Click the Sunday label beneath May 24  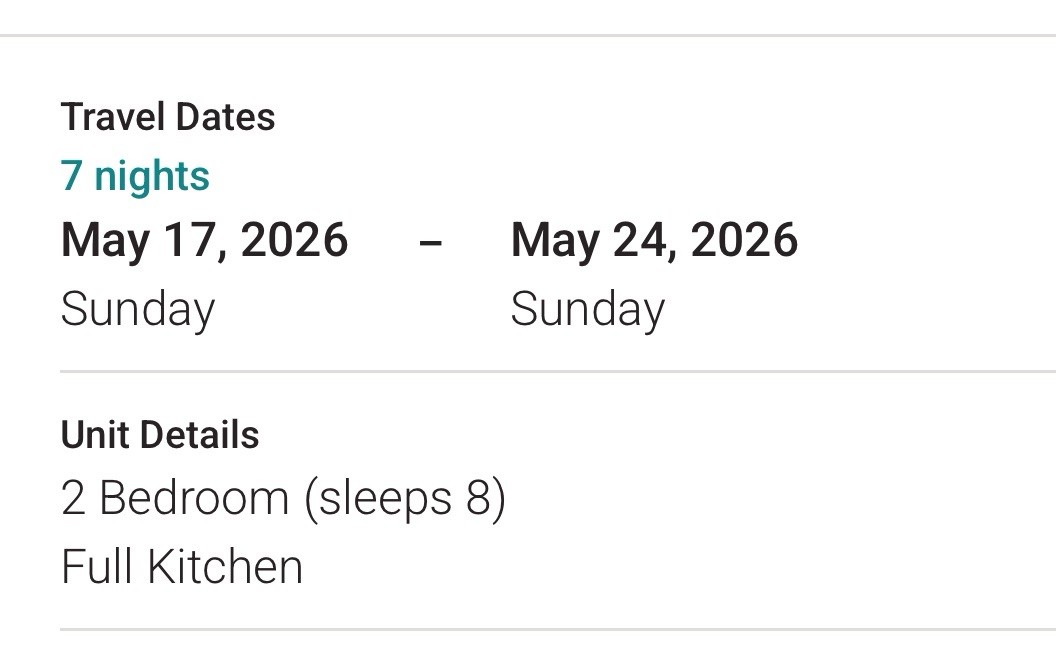(x=587, y=310)
